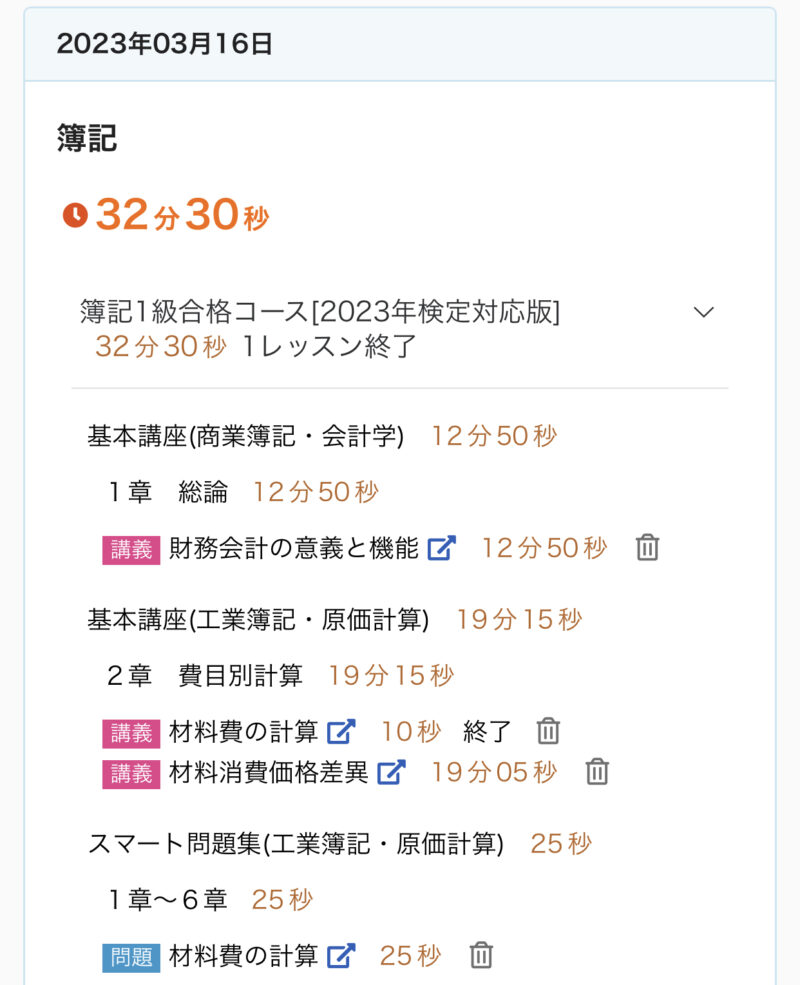
Task: Click the 2023年03月16日 date header
Action: [165, 44]
